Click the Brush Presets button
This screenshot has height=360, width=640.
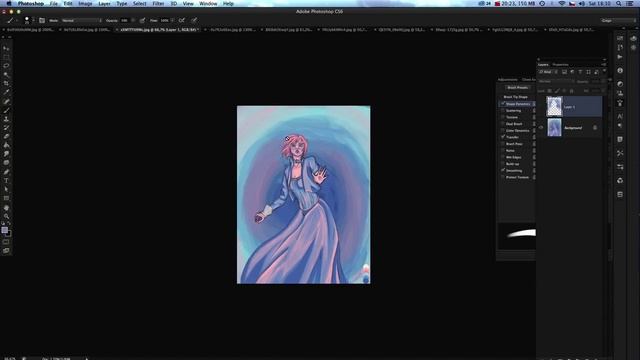pos(518,88)
